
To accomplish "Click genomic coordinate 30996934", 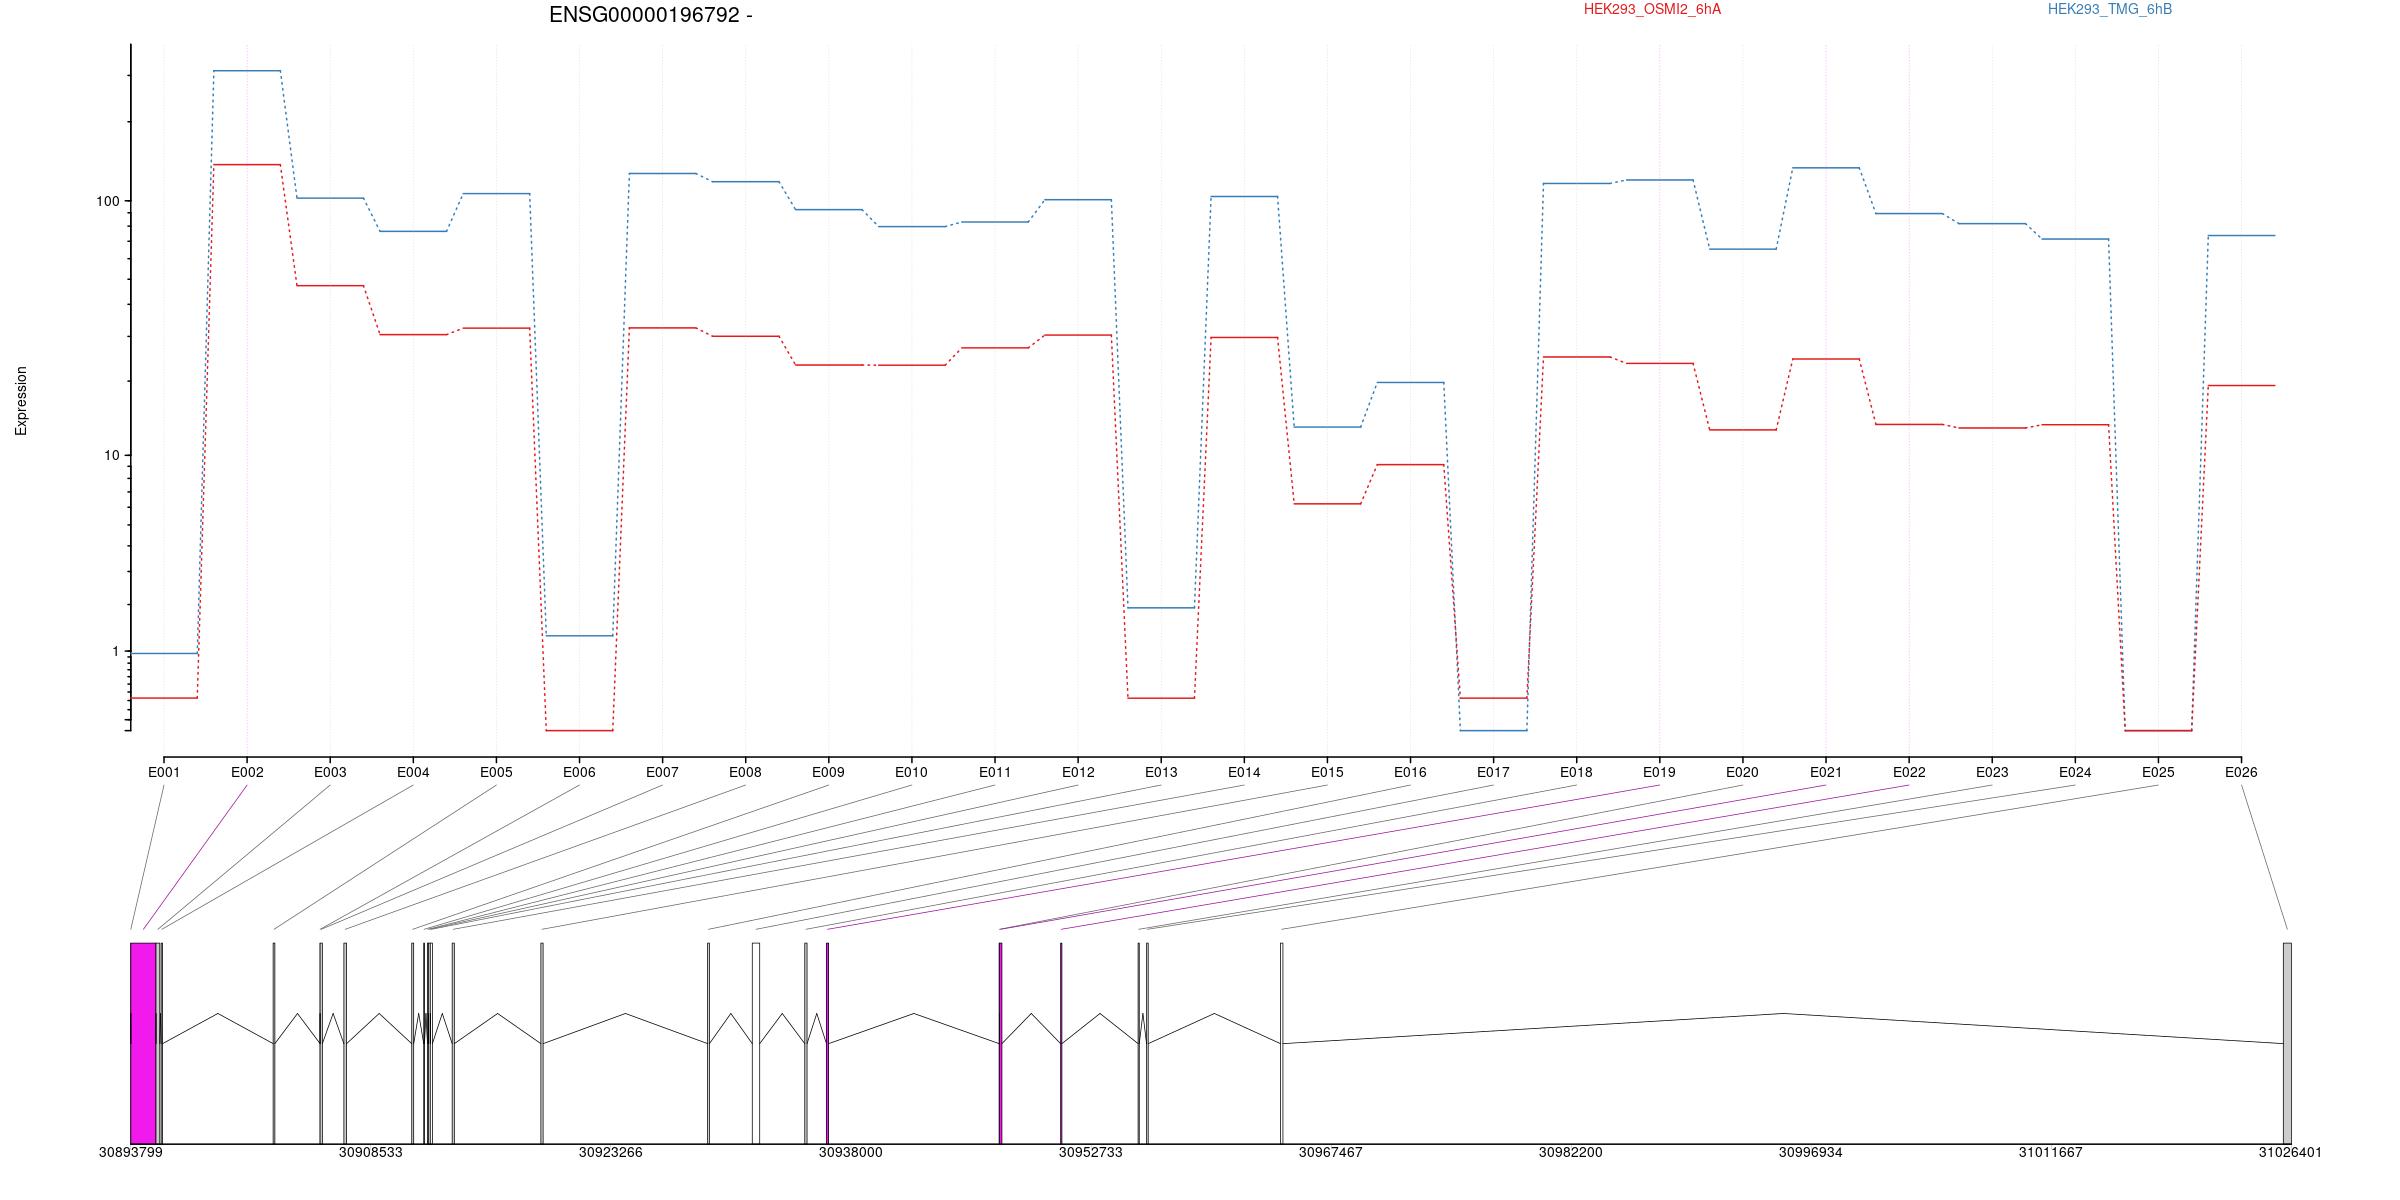I will click(x=1811, y=1152).
